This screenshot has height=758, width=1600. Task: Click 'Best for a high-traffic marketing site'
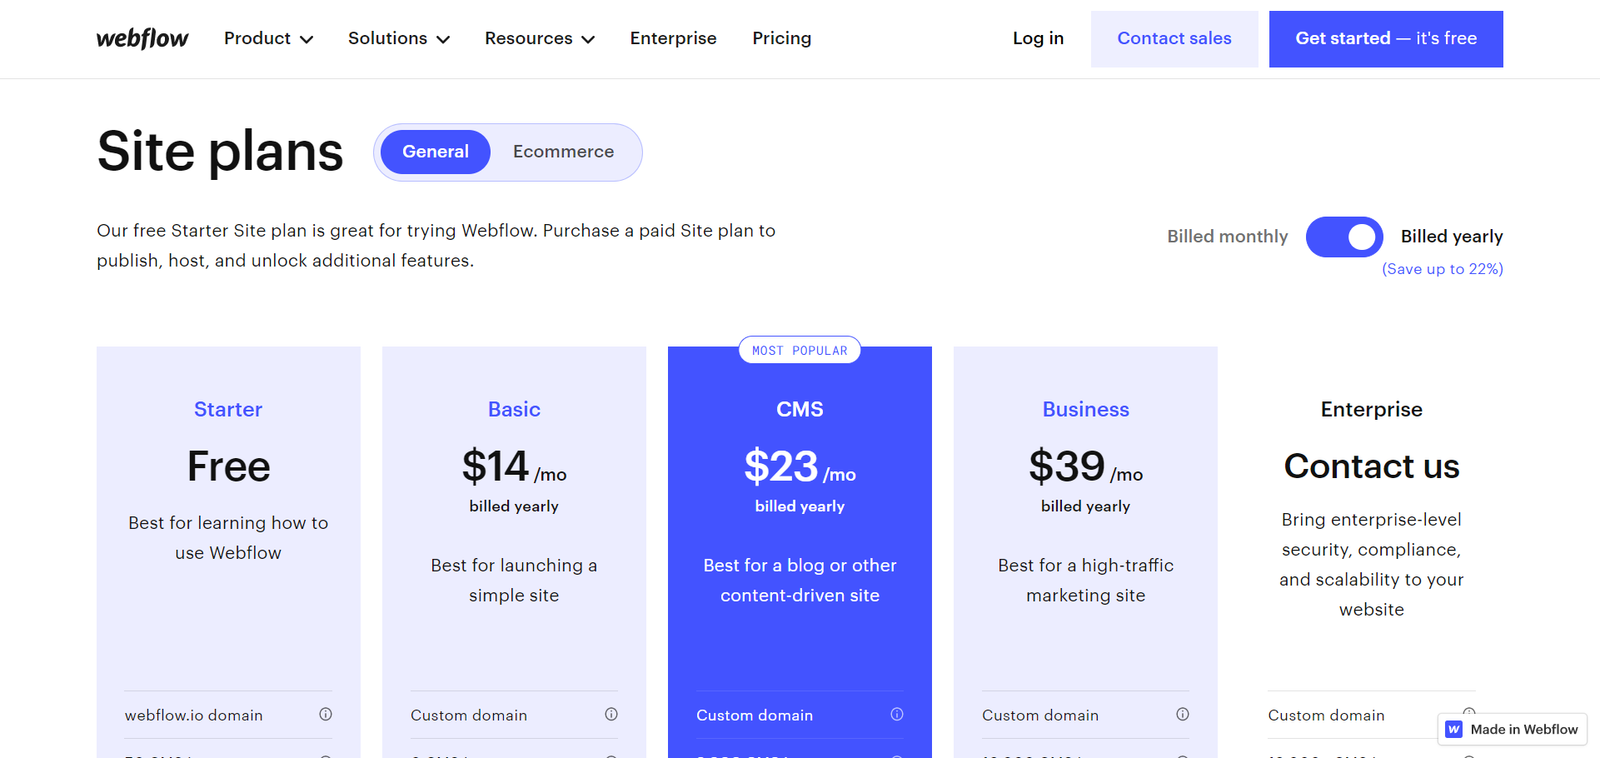click(x=1086, y=580)
